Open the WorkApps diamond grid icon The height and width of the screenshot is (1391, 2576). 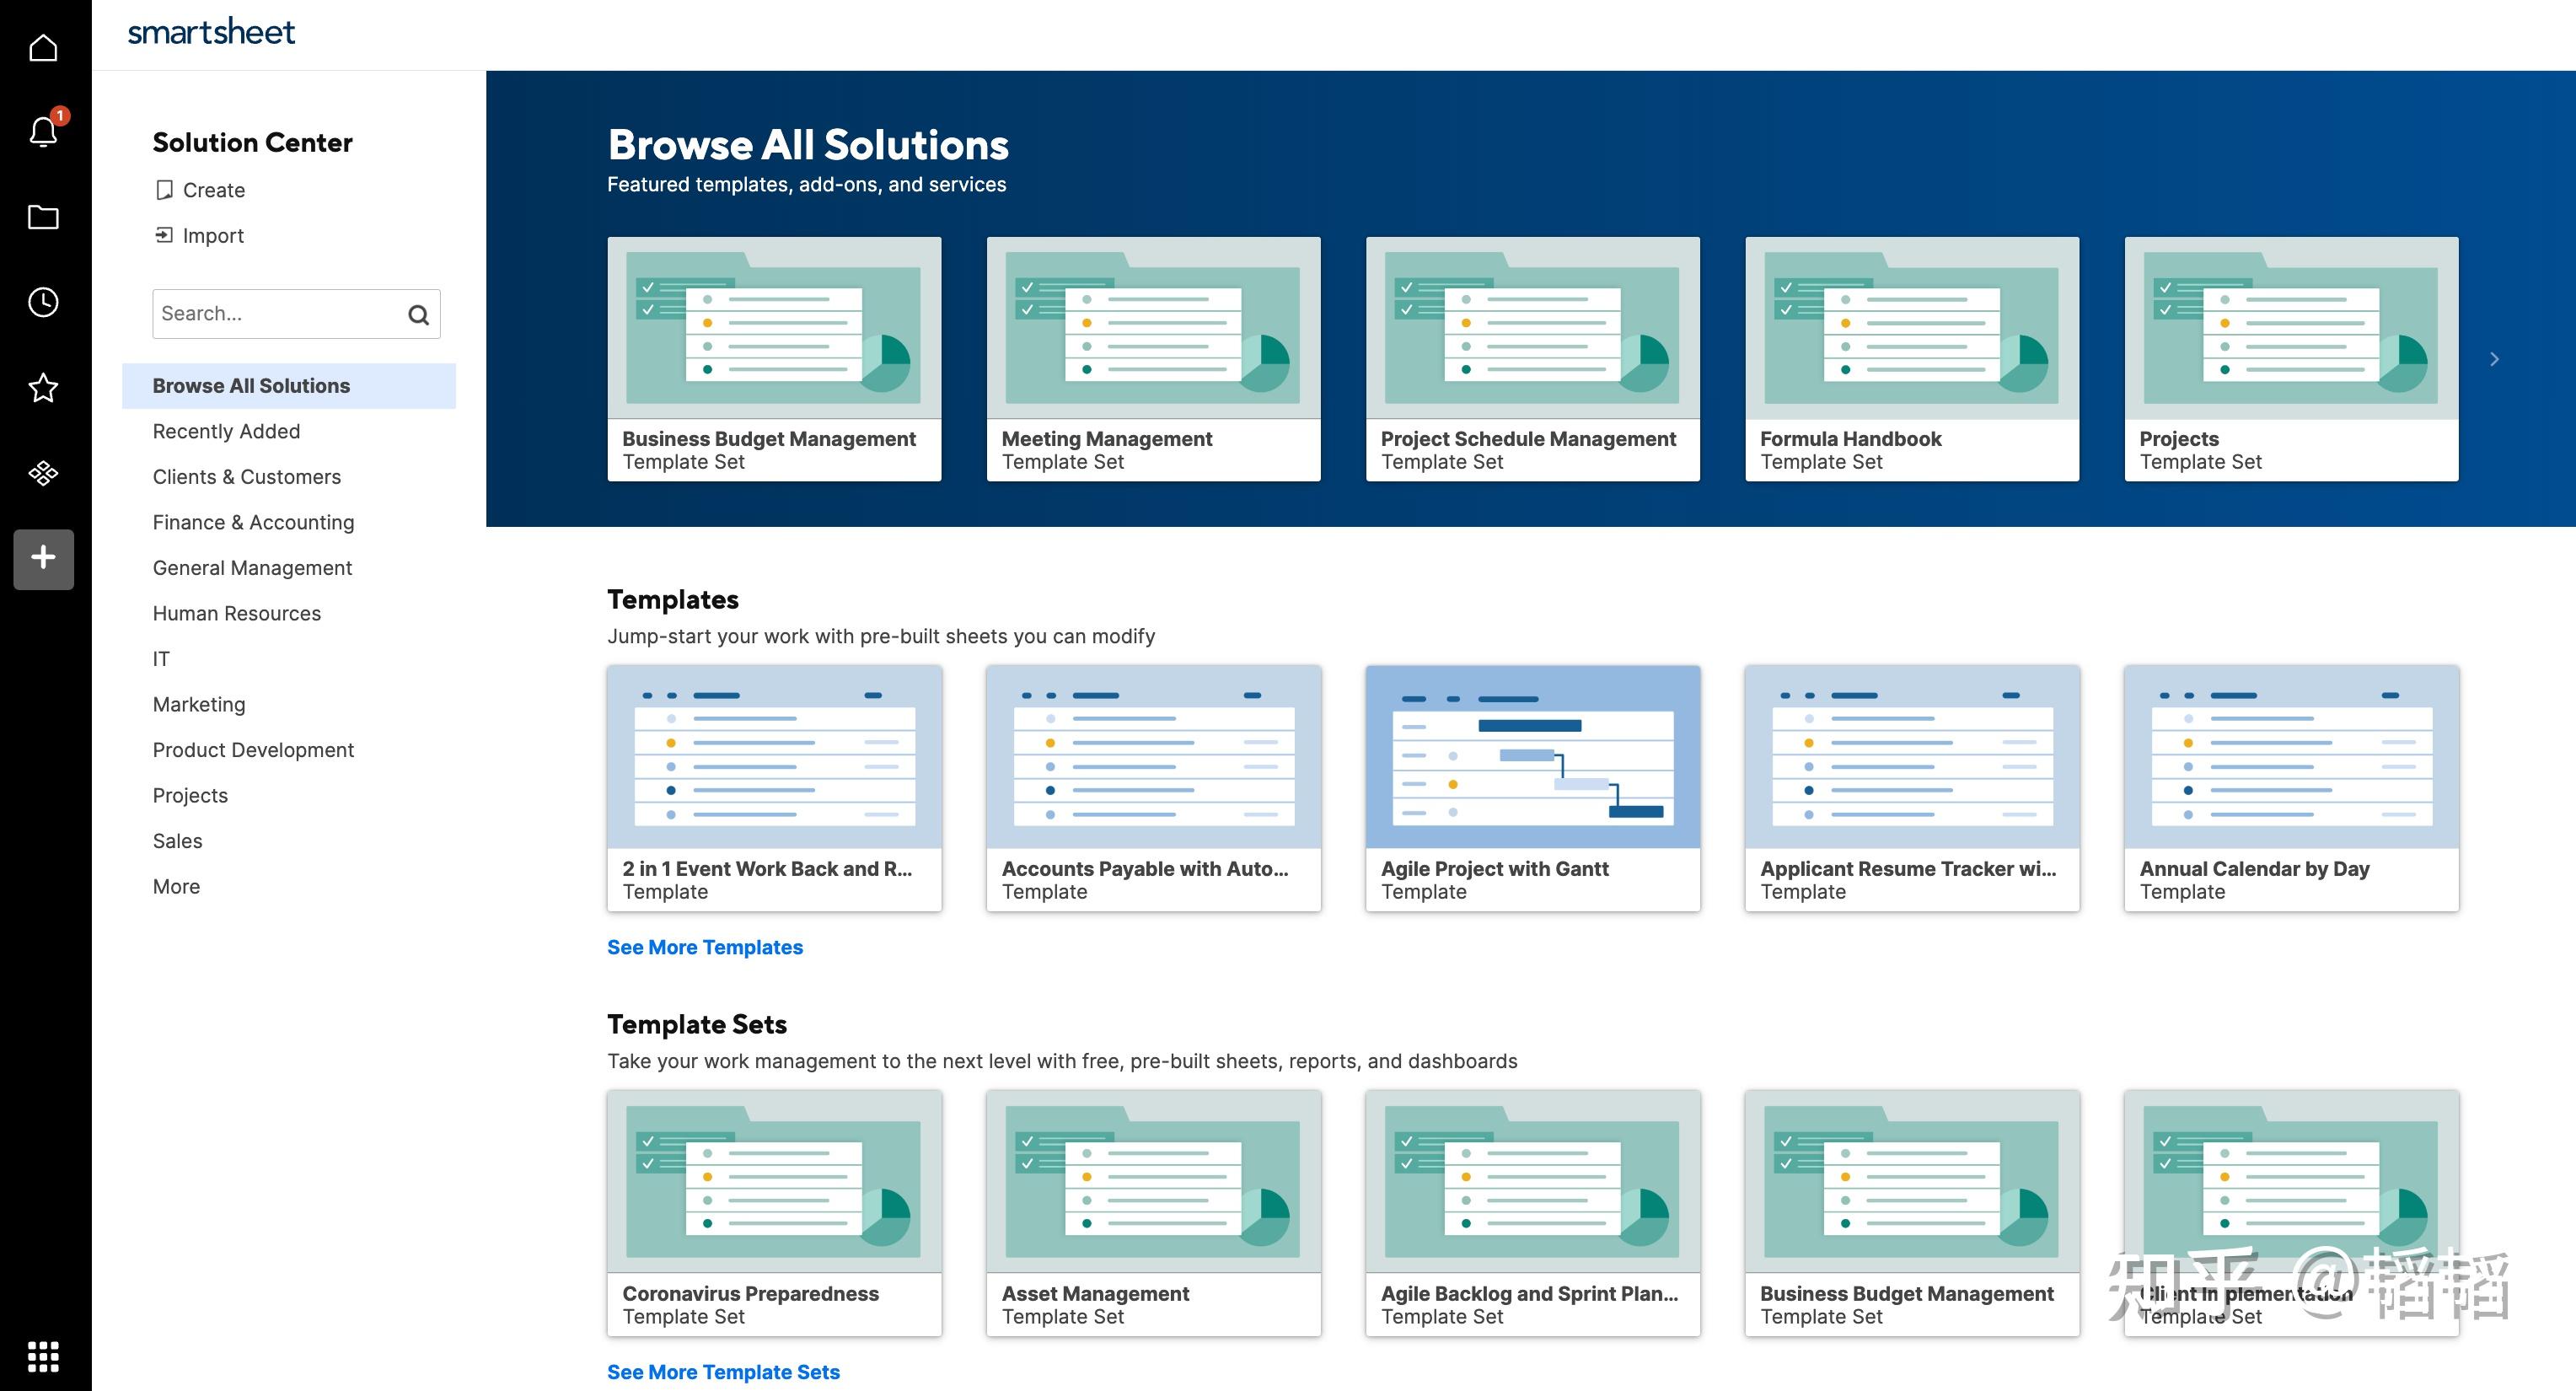coord(43,472)
